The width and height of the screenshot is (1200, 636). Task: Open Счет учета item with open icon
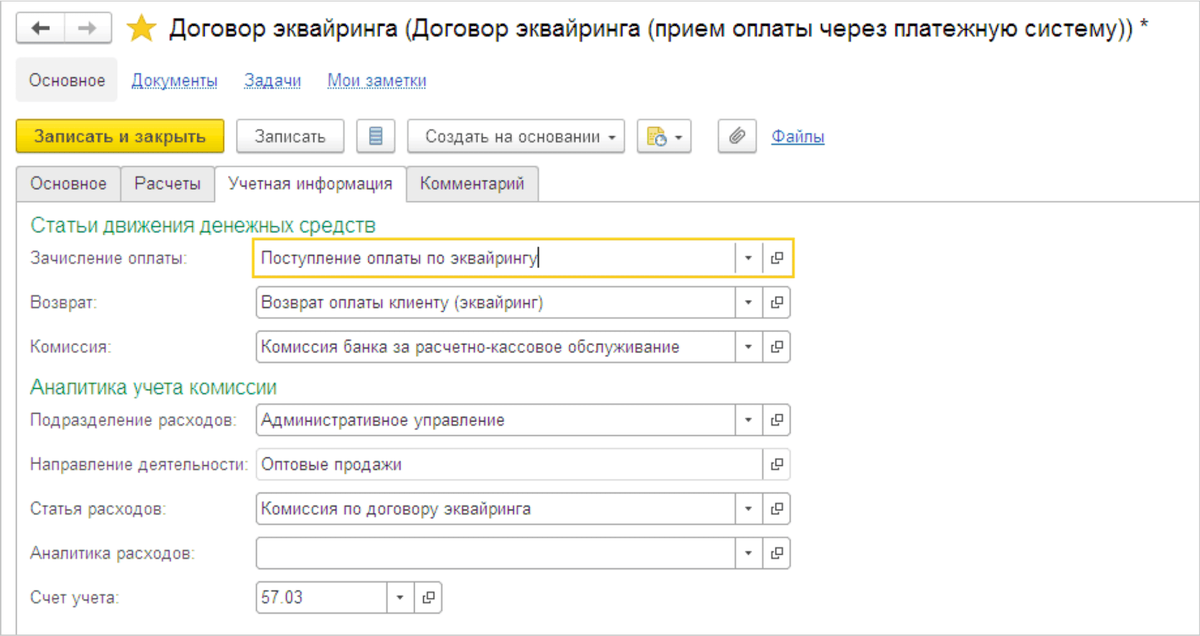coord(428,597)
